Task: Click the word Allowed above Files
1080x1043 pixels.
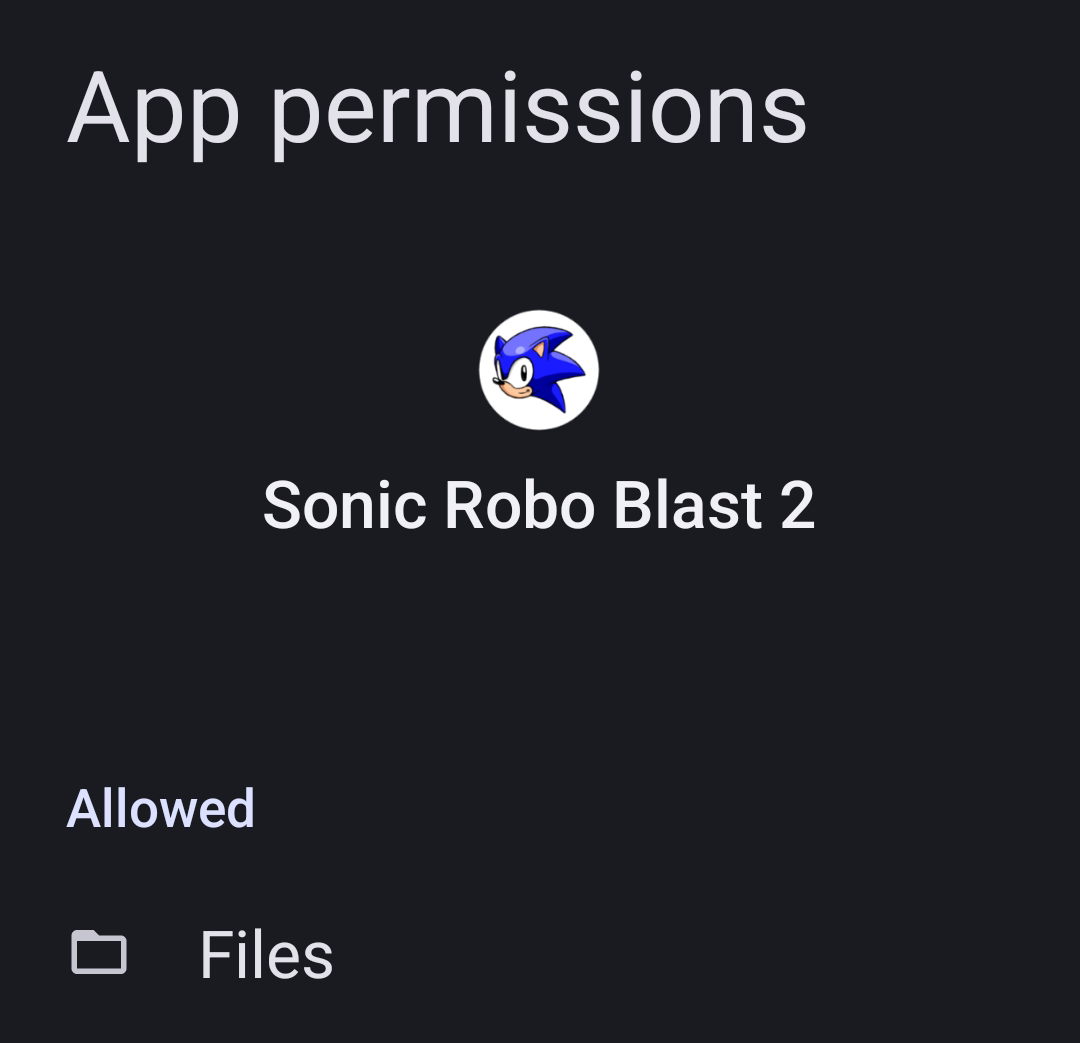Action: click(x=160, y=808)
